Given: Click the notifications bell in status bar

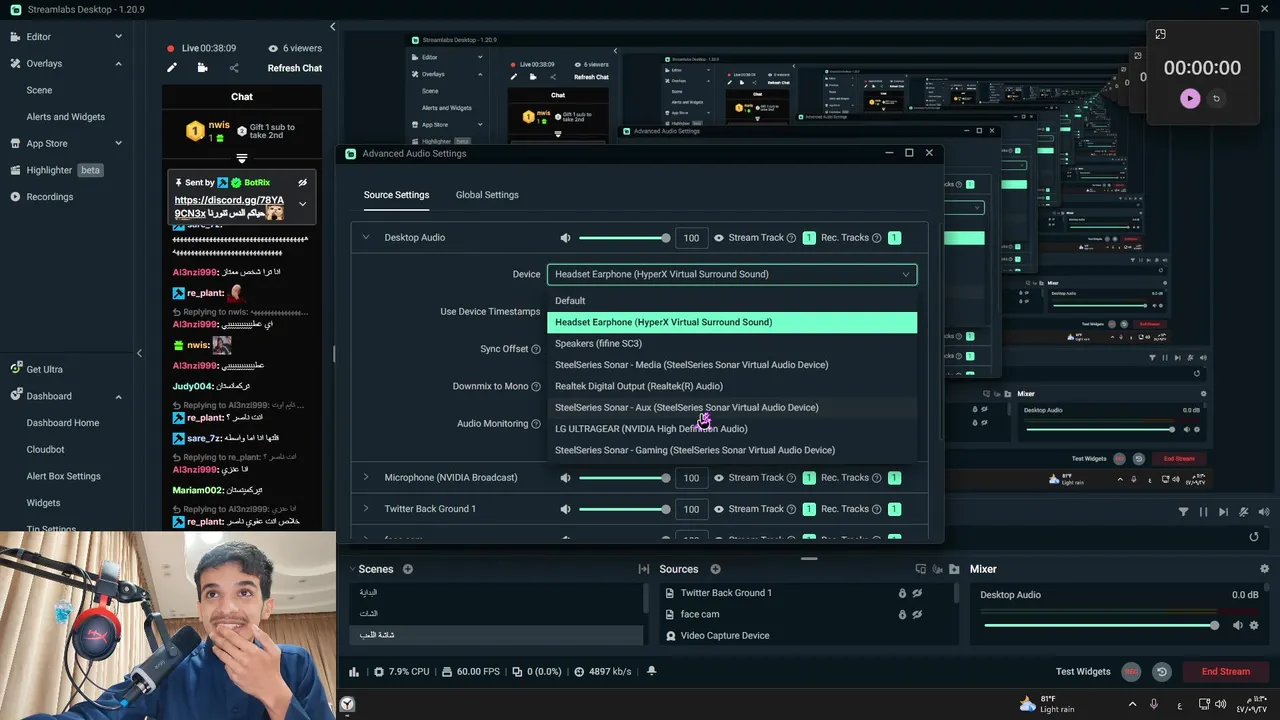Looking at the screenshot, I should pyautogui.click(x=652, y=671).
